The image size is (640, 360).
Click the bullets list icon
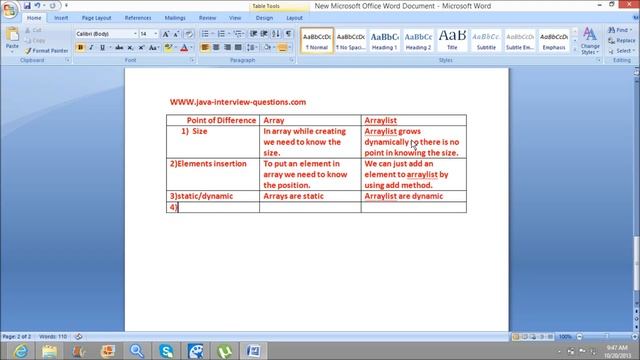[205, 34]
